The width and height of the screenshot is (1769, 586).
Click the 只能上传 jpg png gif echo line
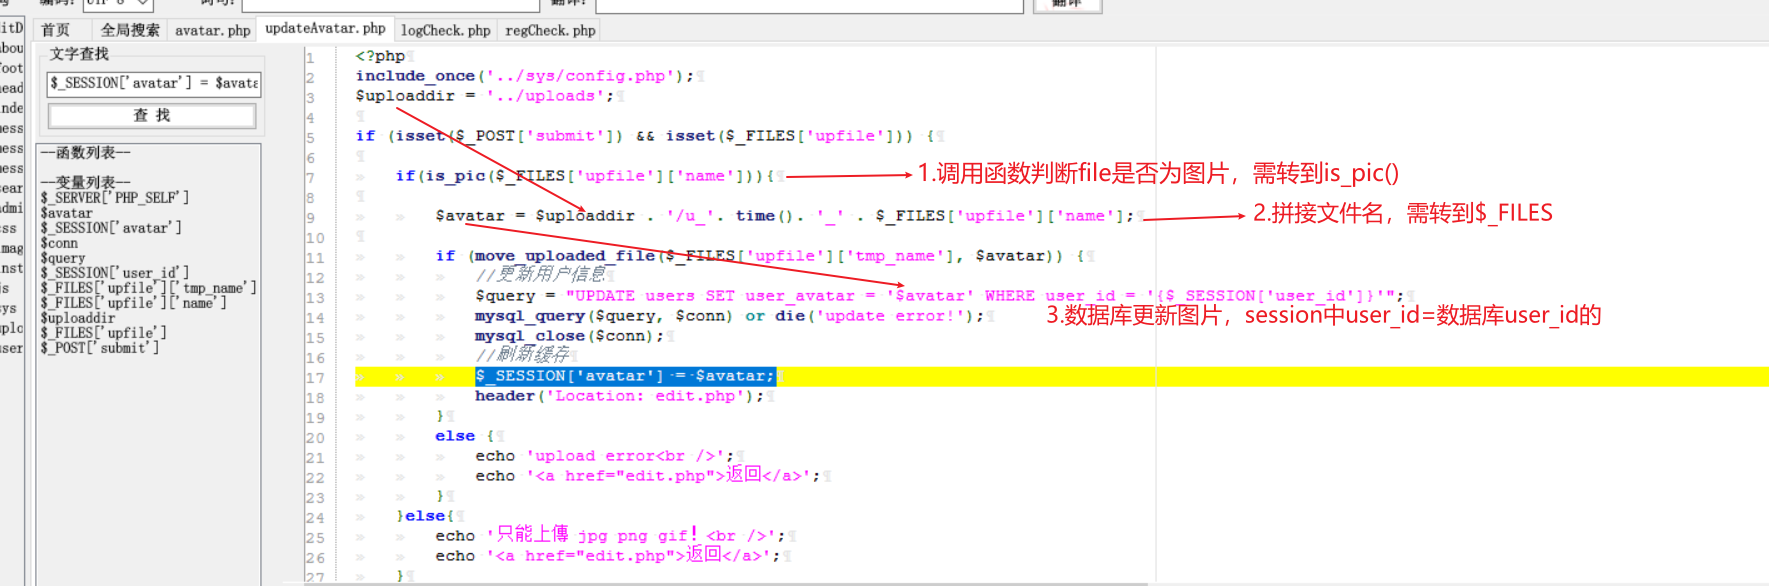point(610,536)
